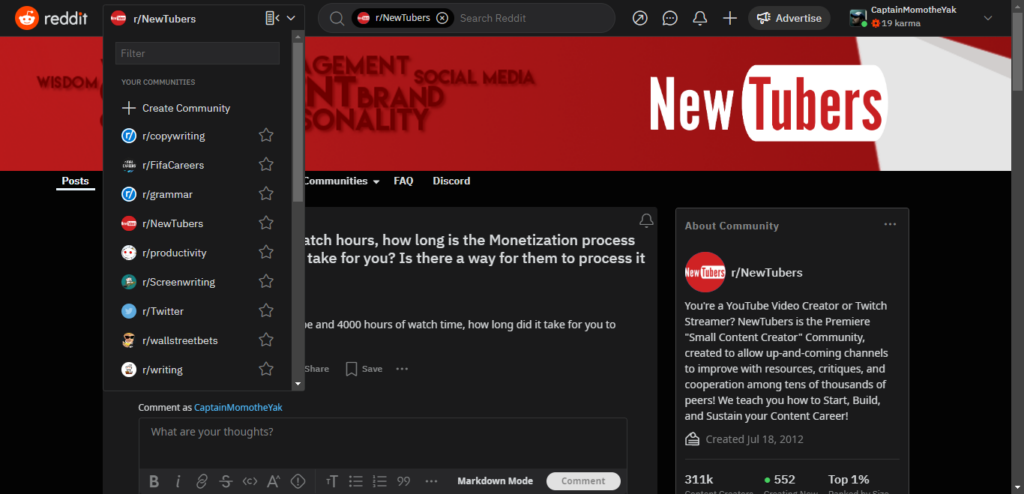Favorite r/FifaCareers with its star
The width and height of the screenshot is (1024, 494).
click(266, 165)
